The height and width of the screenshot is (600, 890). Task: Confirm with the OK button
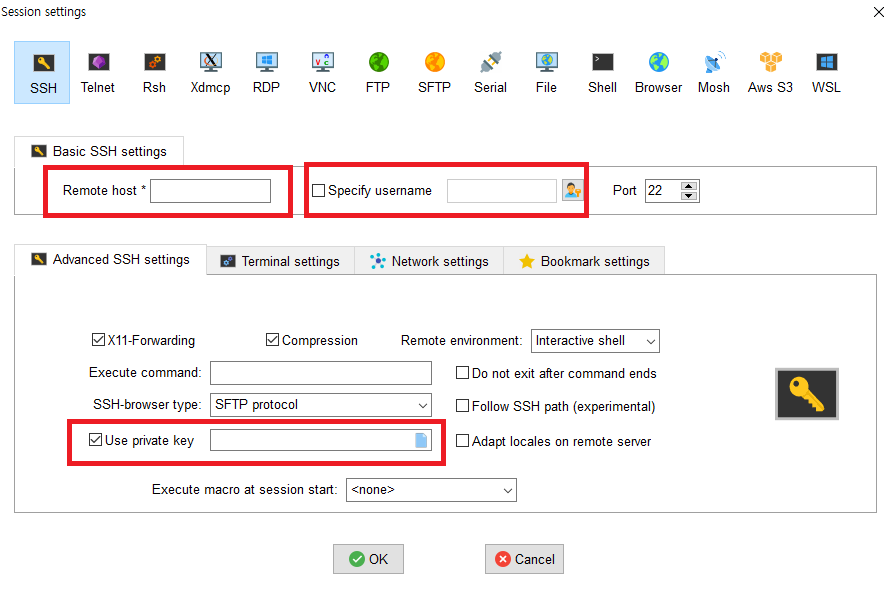click(x=368, y=559)
